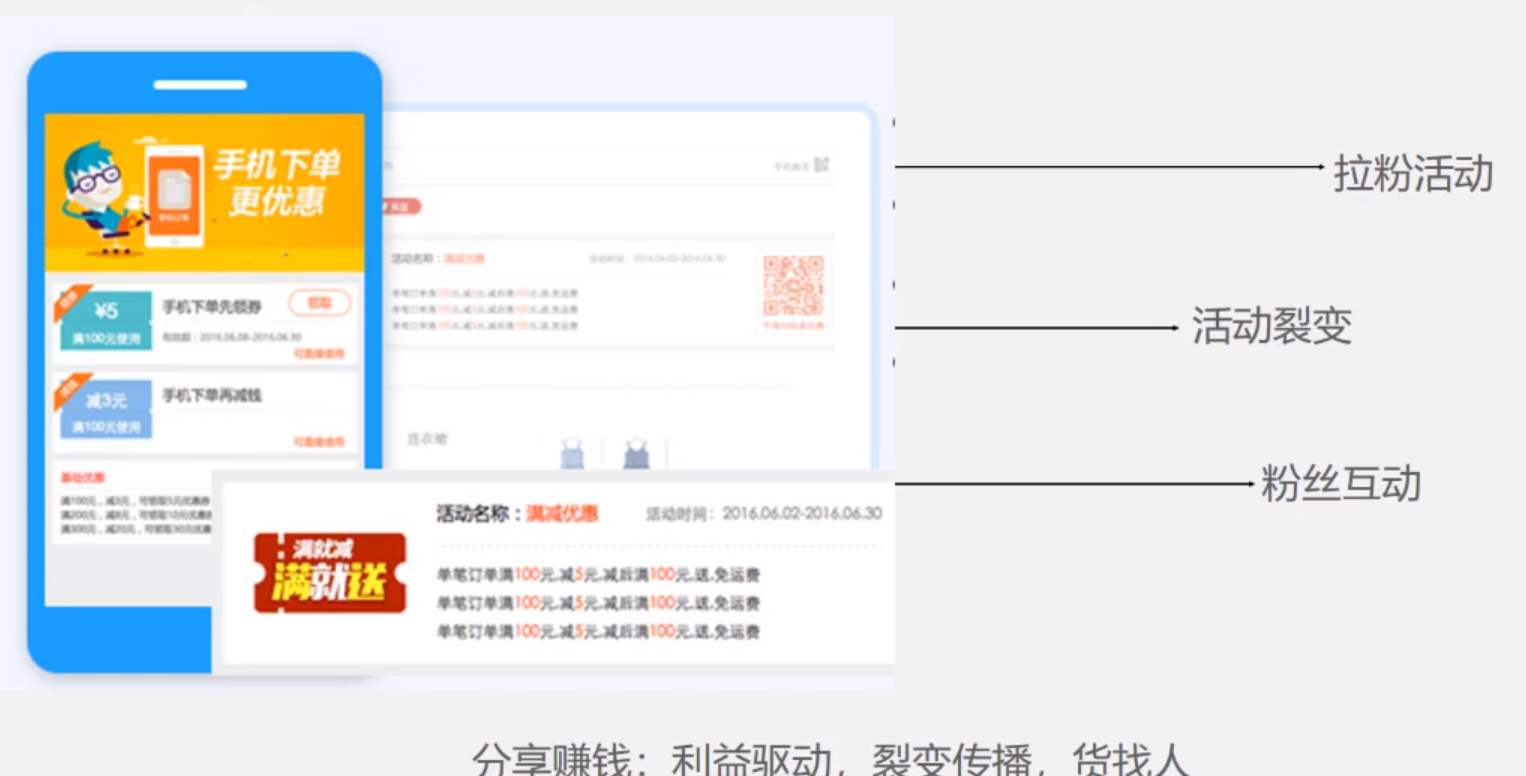
Task: Click 手机下单再减钱 coupon title
Action: coord(212,396)
